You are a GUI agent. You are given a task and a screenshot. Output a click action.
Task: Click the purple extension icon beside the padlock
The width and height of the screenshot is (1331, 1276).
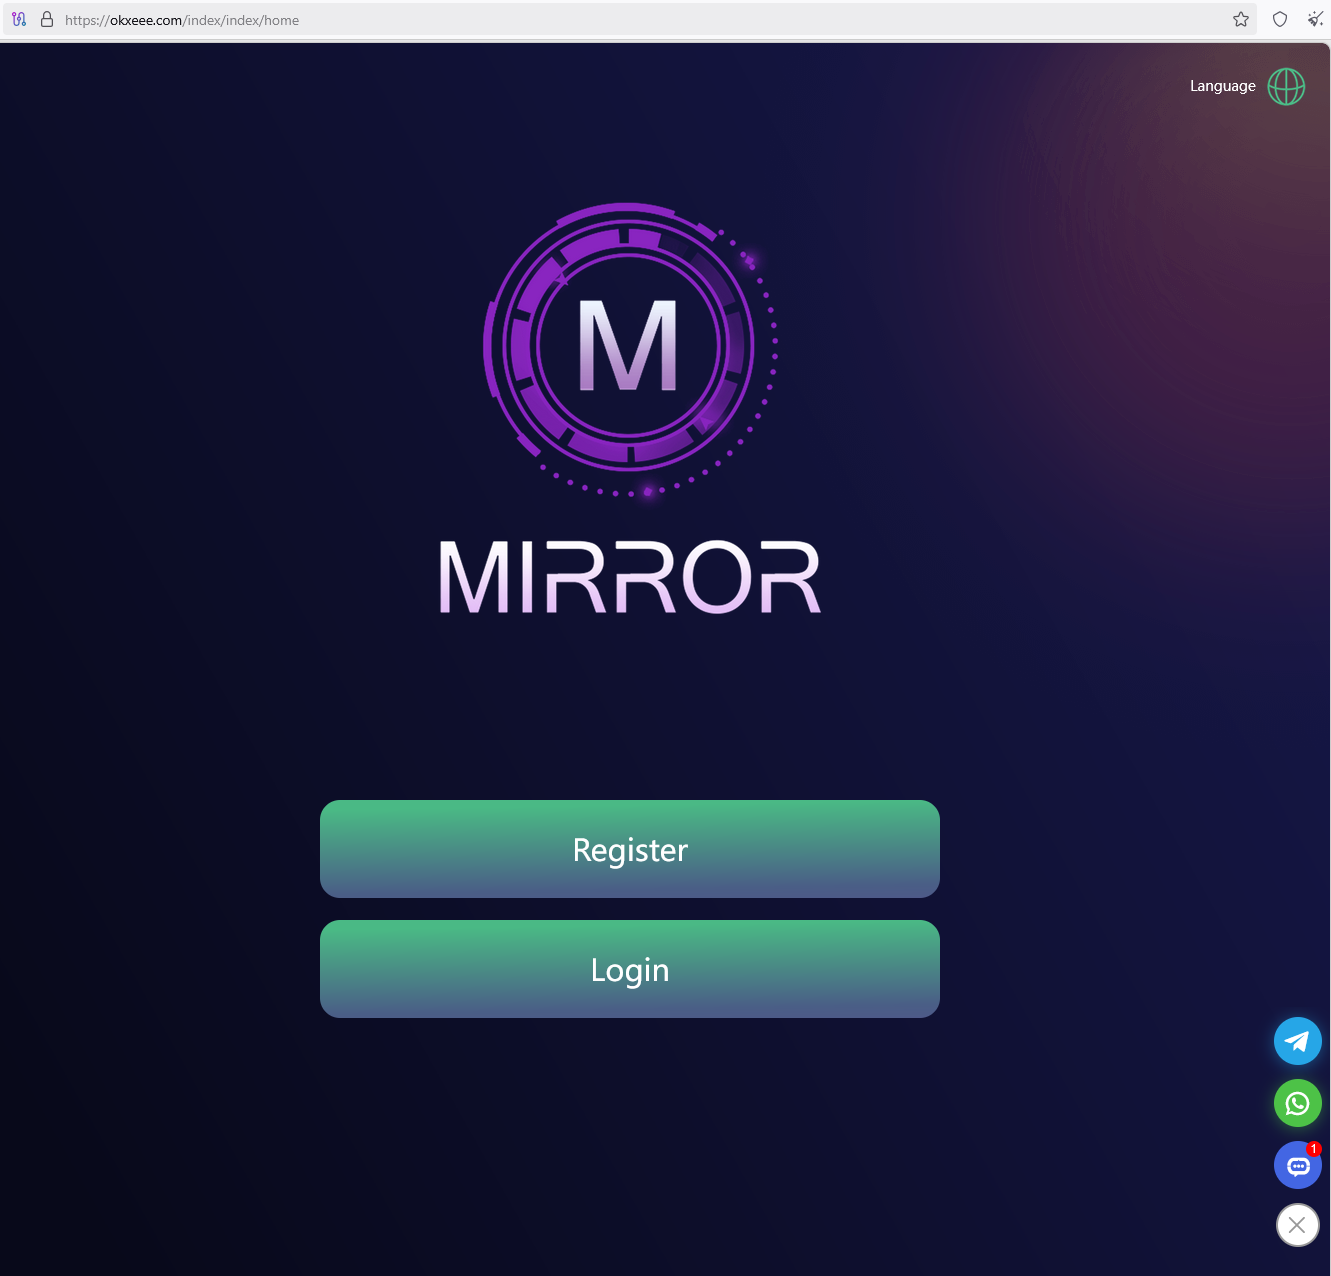(19, 20)
